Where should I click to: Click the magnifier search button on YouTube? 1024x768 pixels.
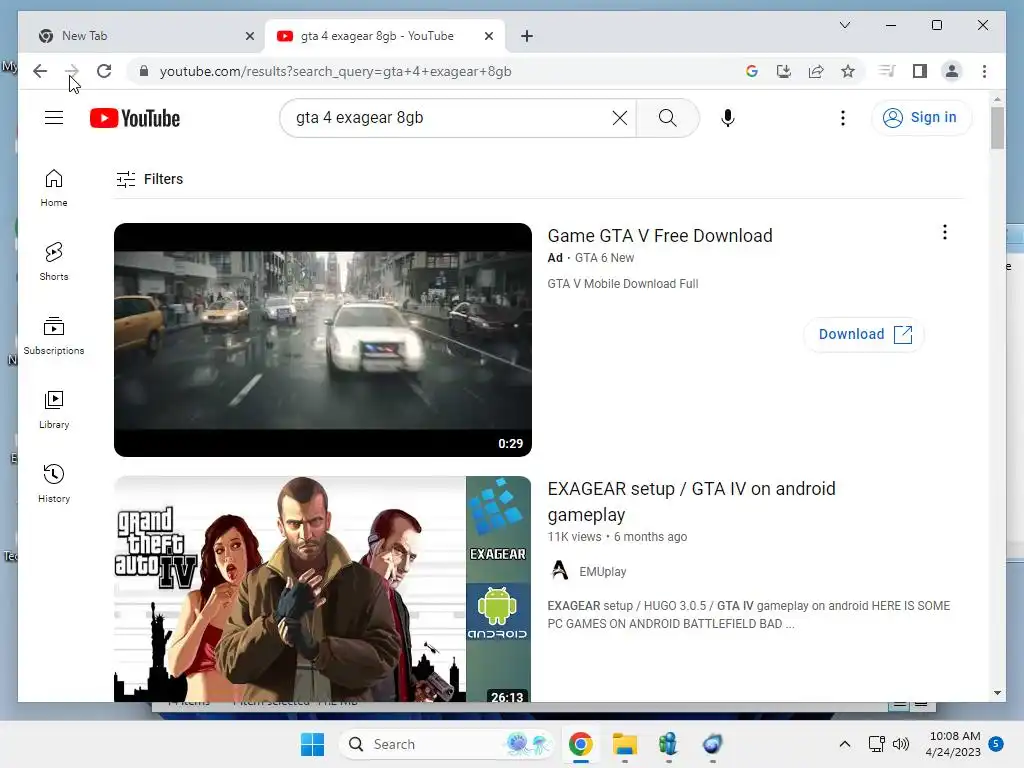[667, 118]
